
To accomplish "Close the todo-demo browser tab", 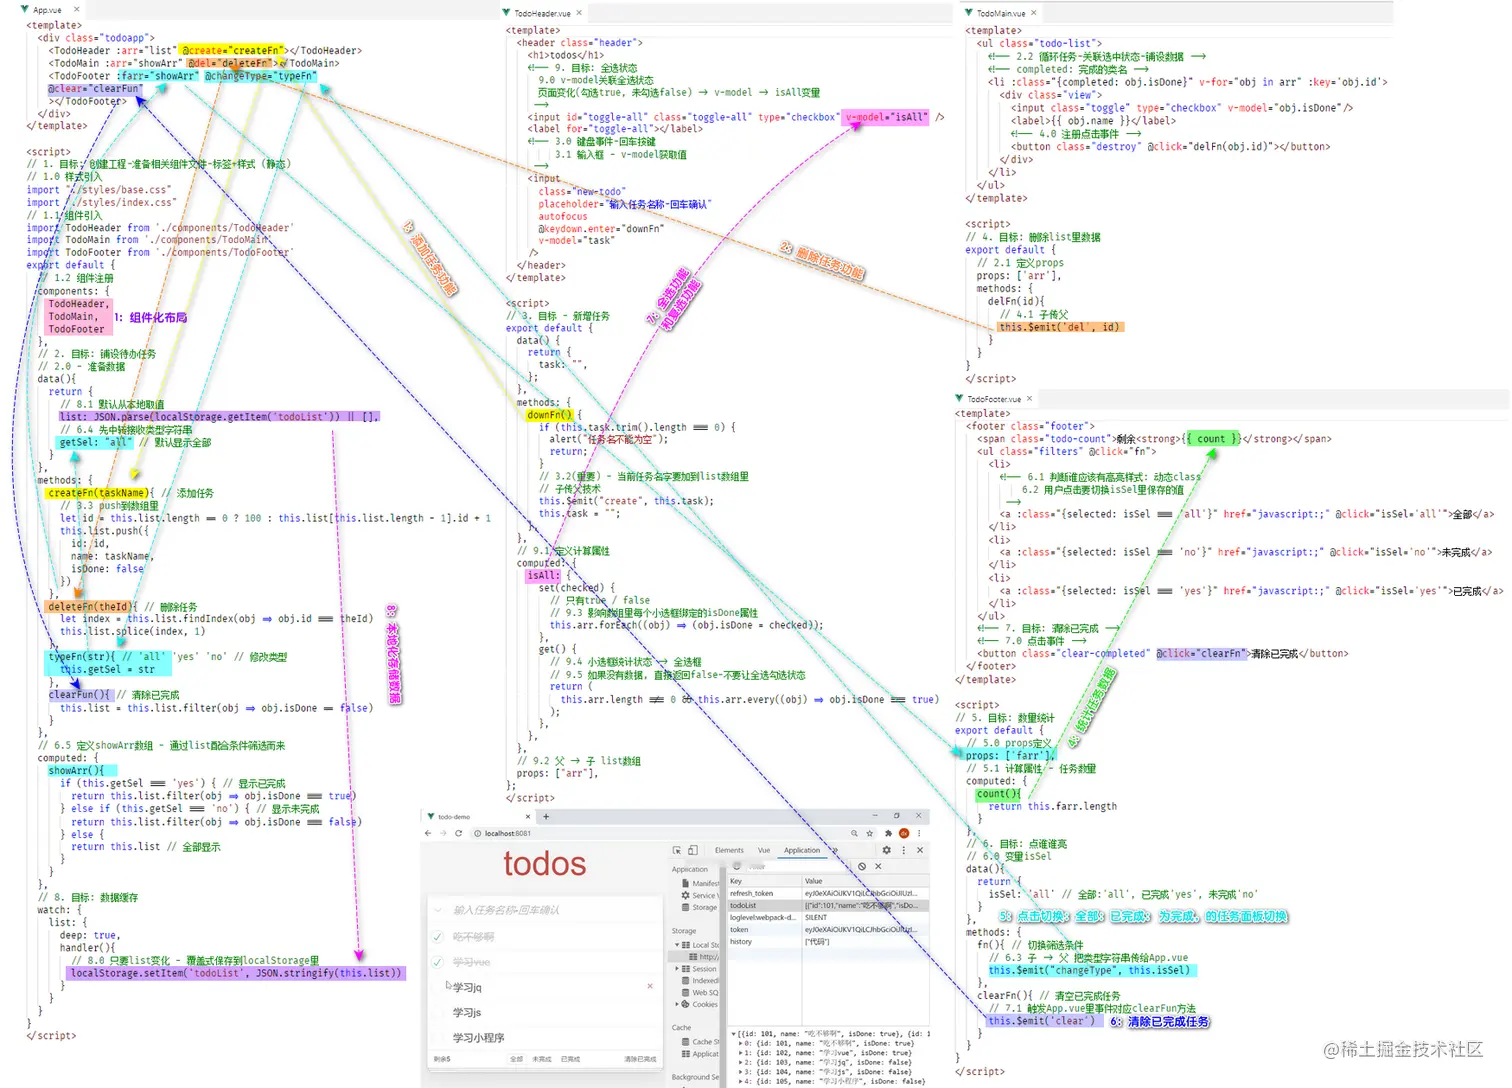I will [528, 817].
